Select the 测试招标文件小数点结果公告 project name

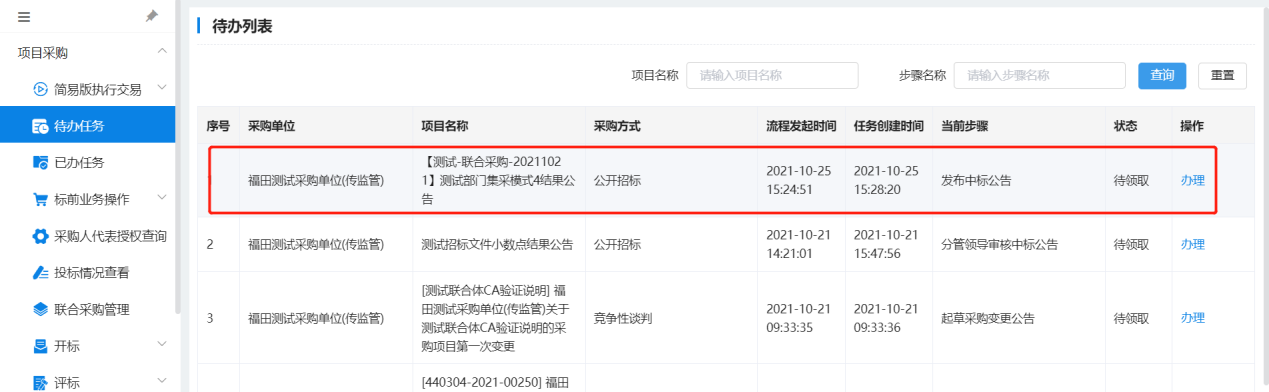coord(497,244)
